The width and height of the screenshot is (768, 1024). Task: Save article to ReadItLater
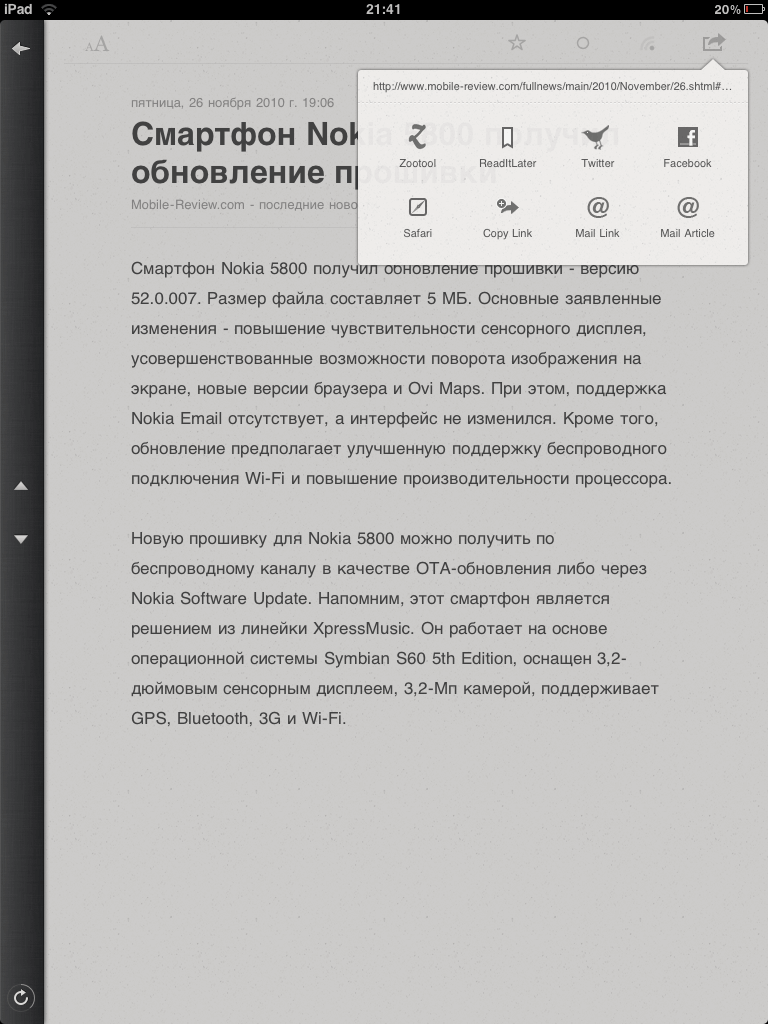[507, 146]
